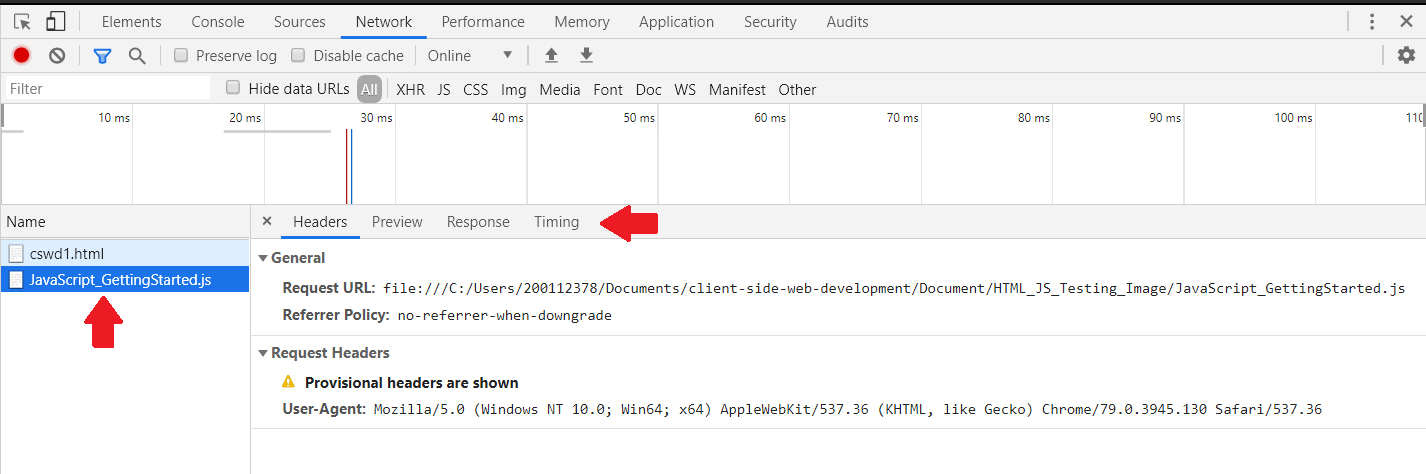Click the cswd1.html file icon

(x=16, y=253)
